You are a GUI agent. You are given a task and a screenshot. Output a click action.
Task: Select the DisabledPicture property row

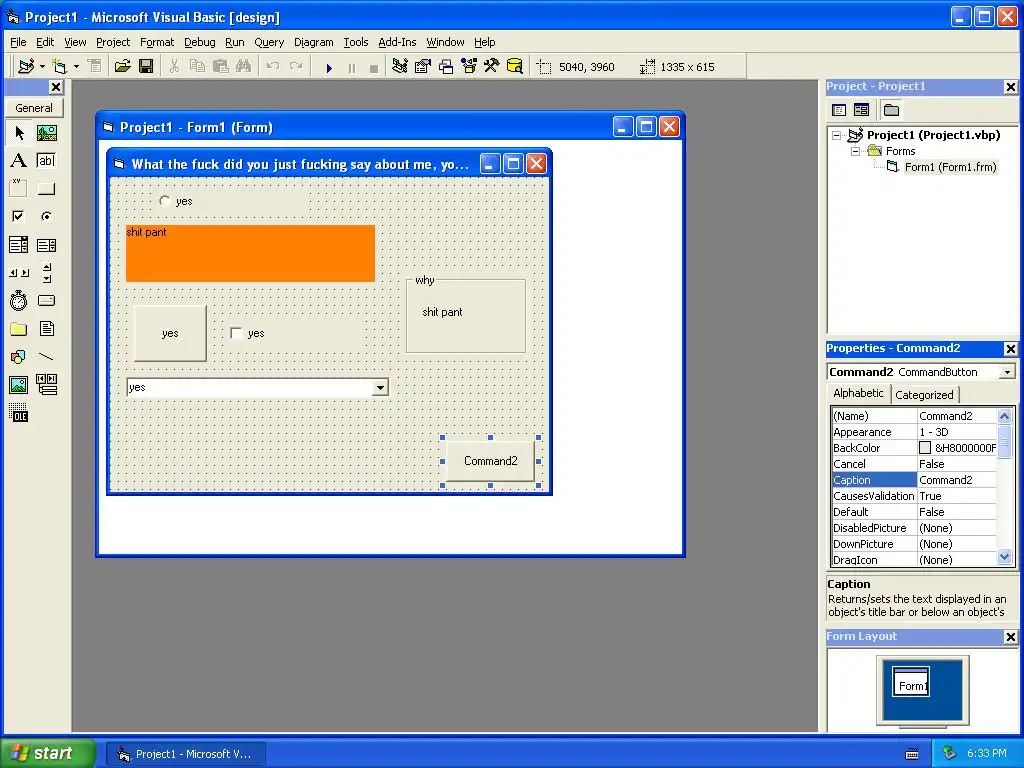[x=914, y=528]
